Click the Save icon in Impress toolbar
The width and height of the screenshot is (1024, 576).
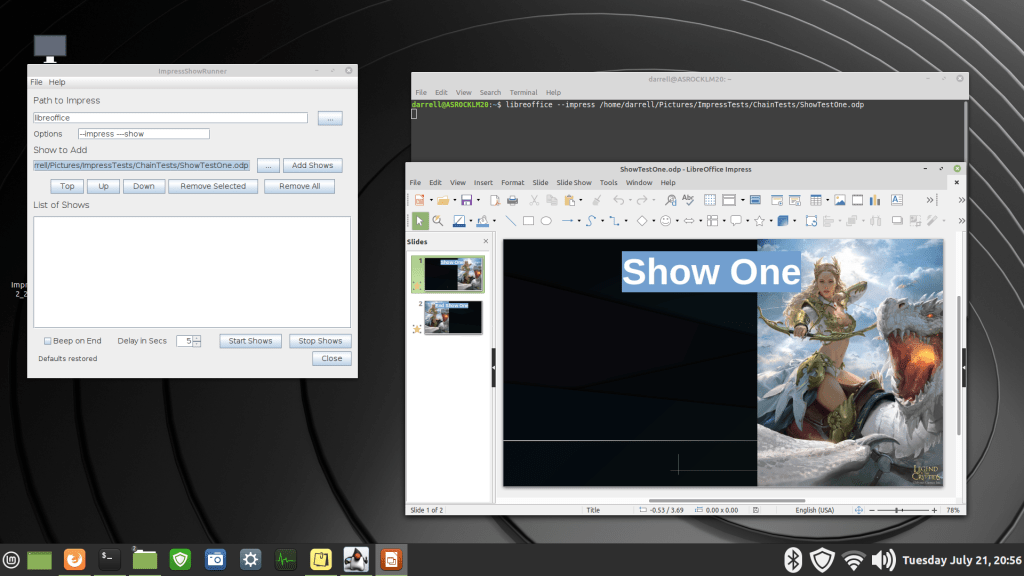tap(465, 200)
